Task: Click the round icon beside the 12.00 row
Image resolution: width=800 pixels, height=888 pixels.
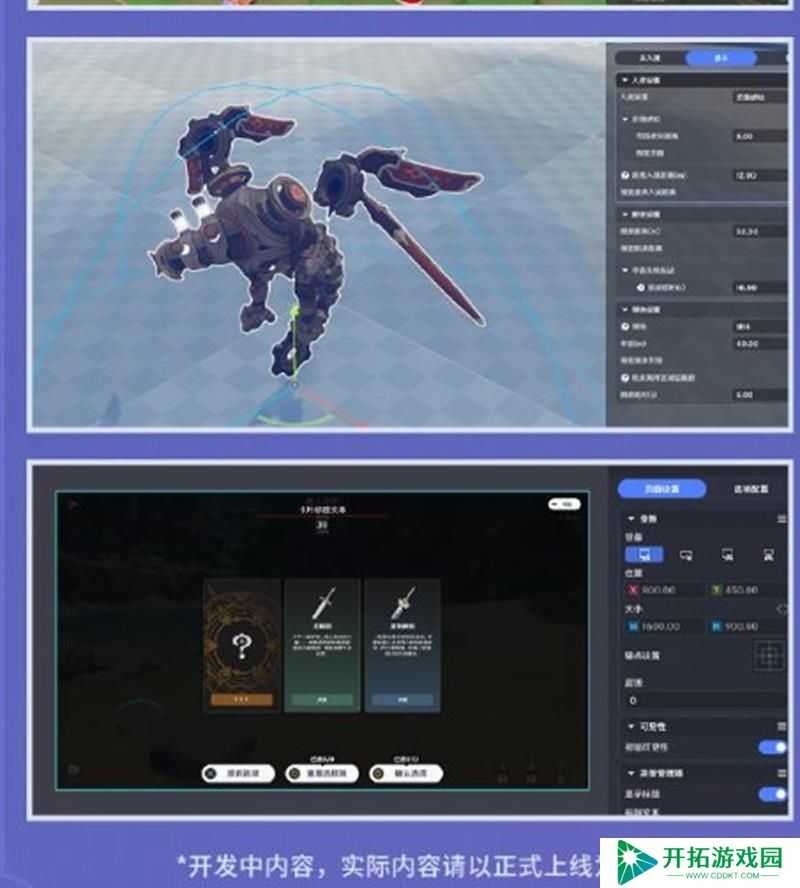Action: (x=626, y=176)
